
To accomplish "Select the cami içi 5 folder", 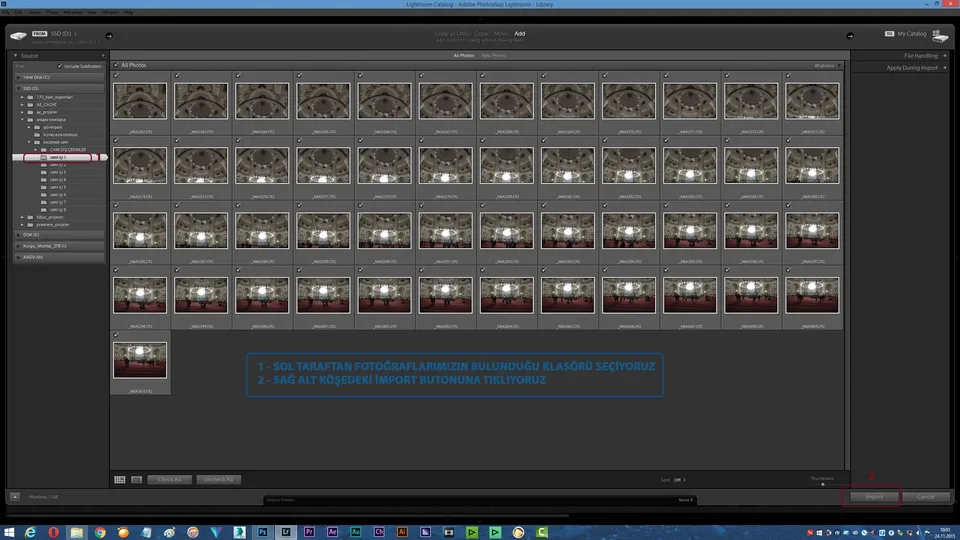I will 59,187.
